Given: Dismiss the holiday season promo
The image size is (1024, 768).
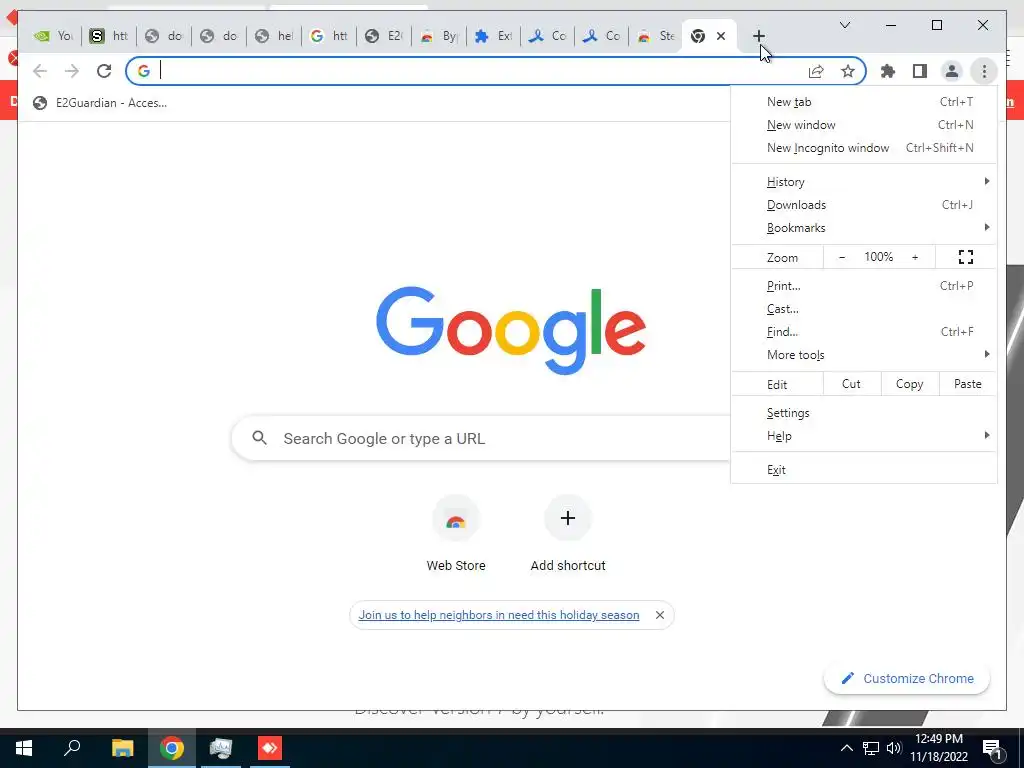Looking at the screenshot, I should (x=660, y=615).
